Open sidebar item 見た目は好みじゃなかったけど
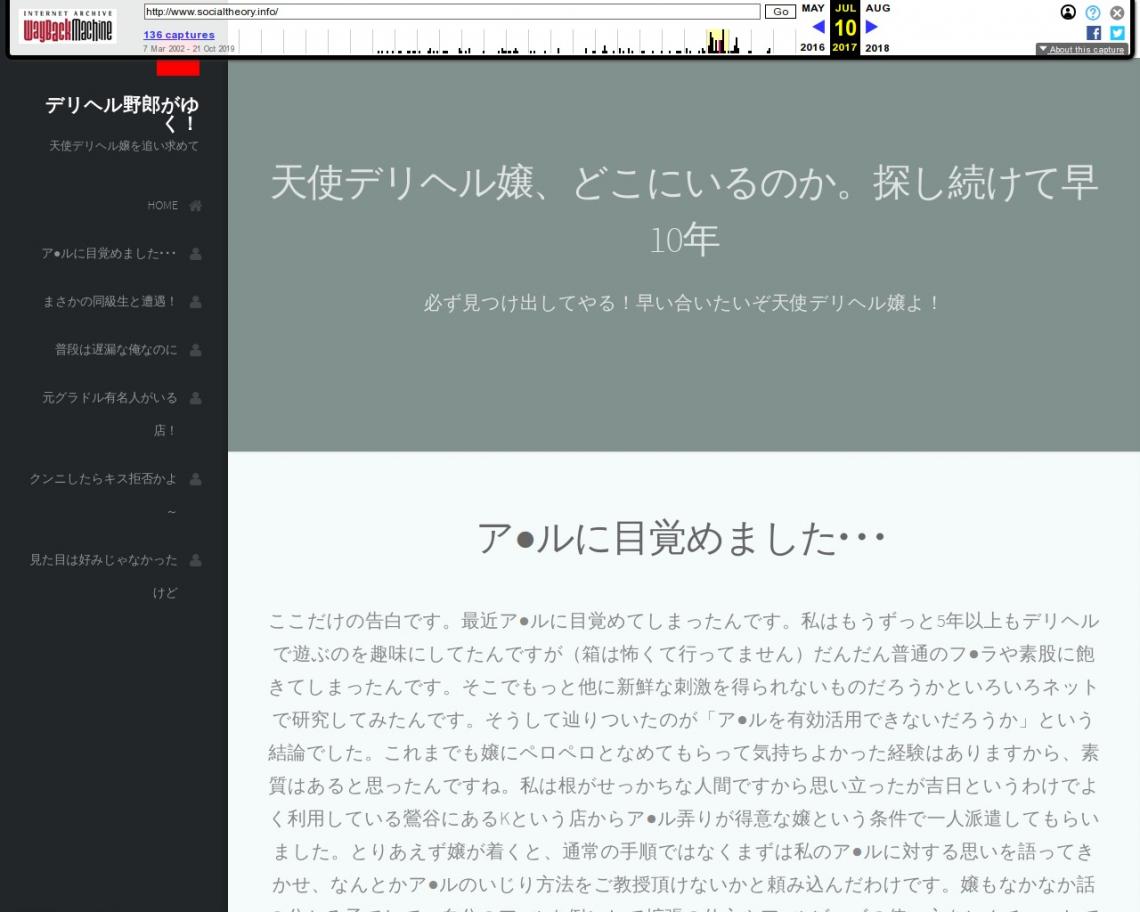The image size is (1140, 912). 103,576
